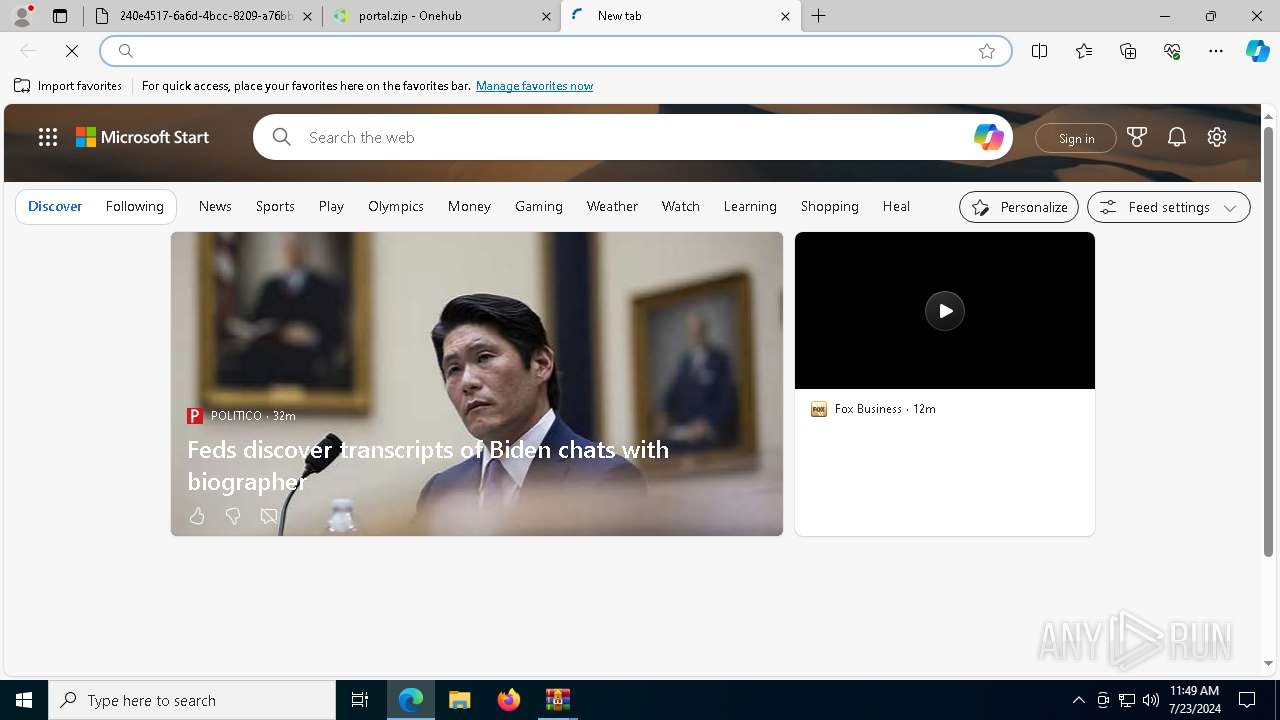This screenshot has height=720, width=1280.
Task: Open a new tab with plus icon
Action: coord(818,16)
